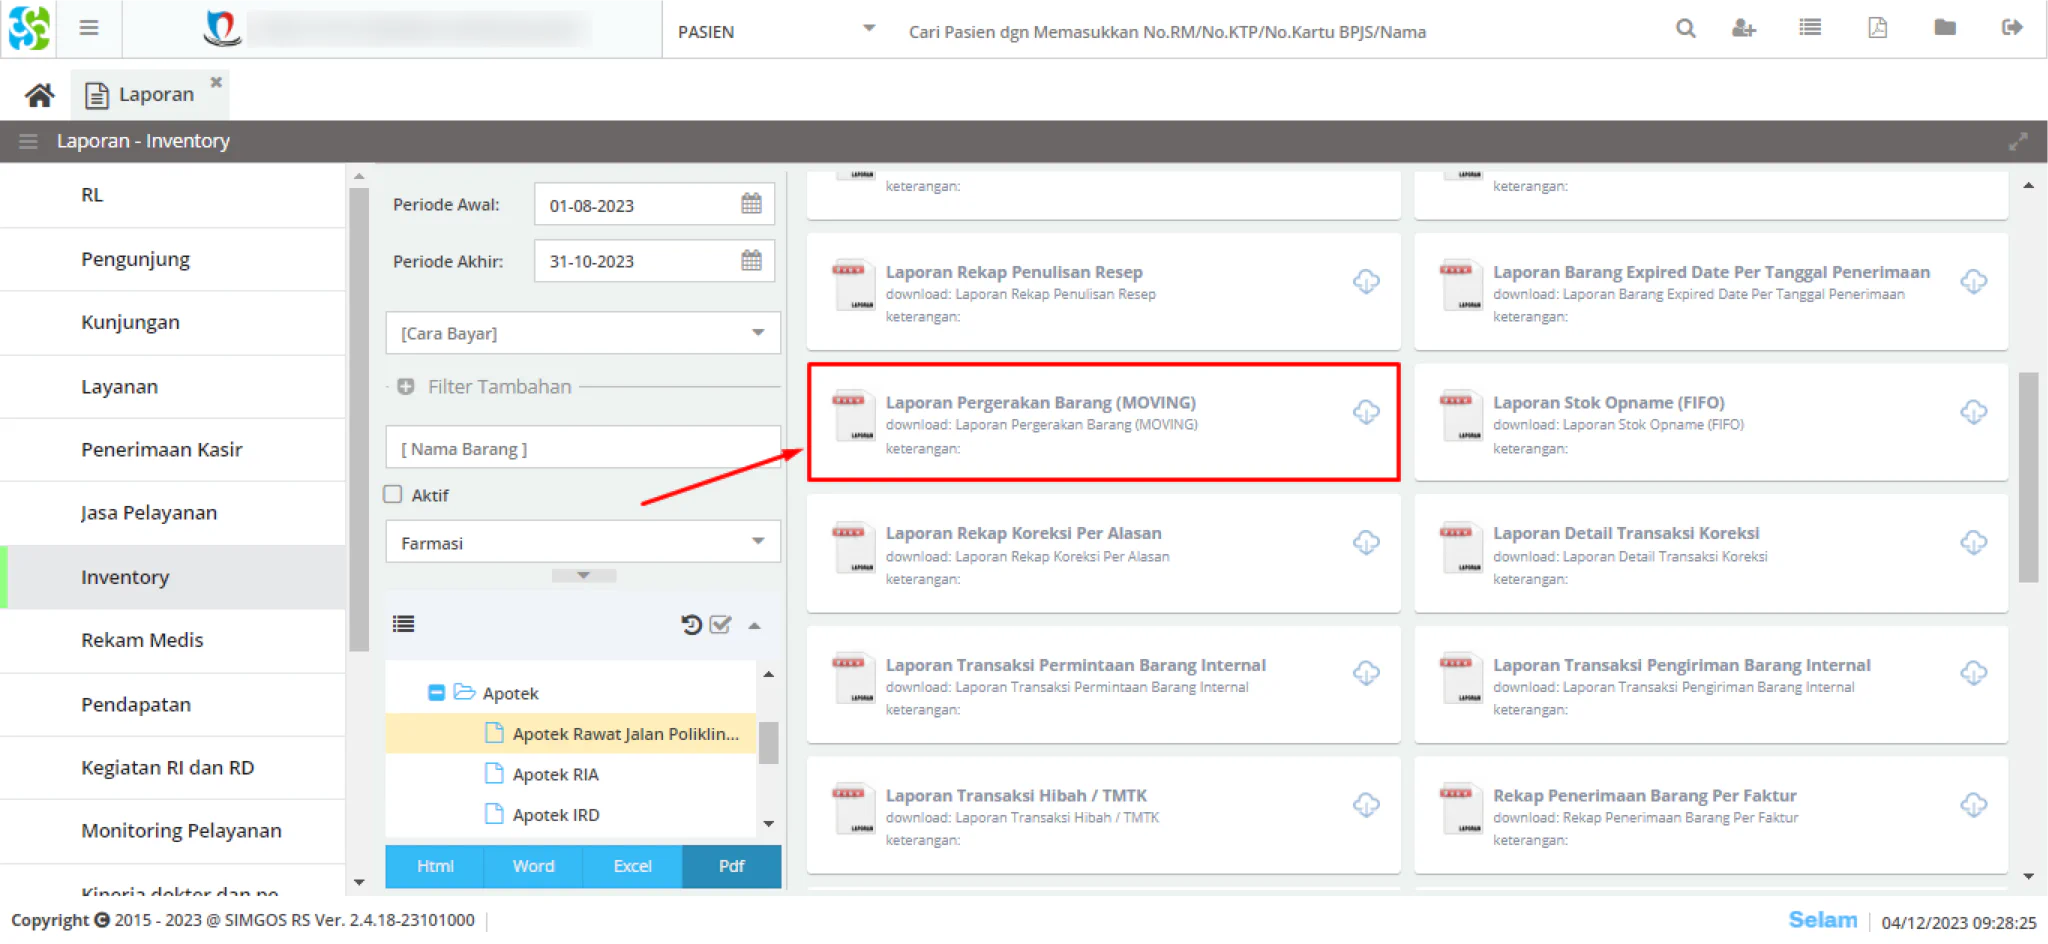
Task: Open calendar picker for Periode Awal
Action: click(751, 204)
